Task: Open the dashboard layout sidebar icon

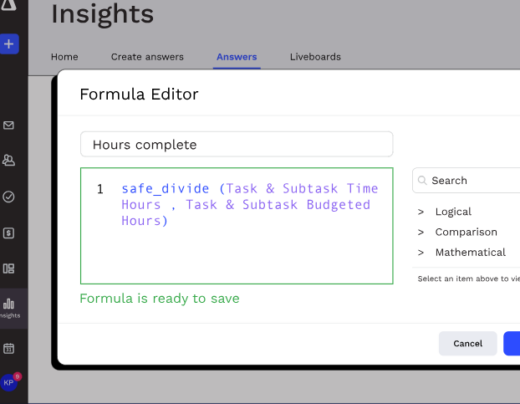Action: (x=9, y=268)
